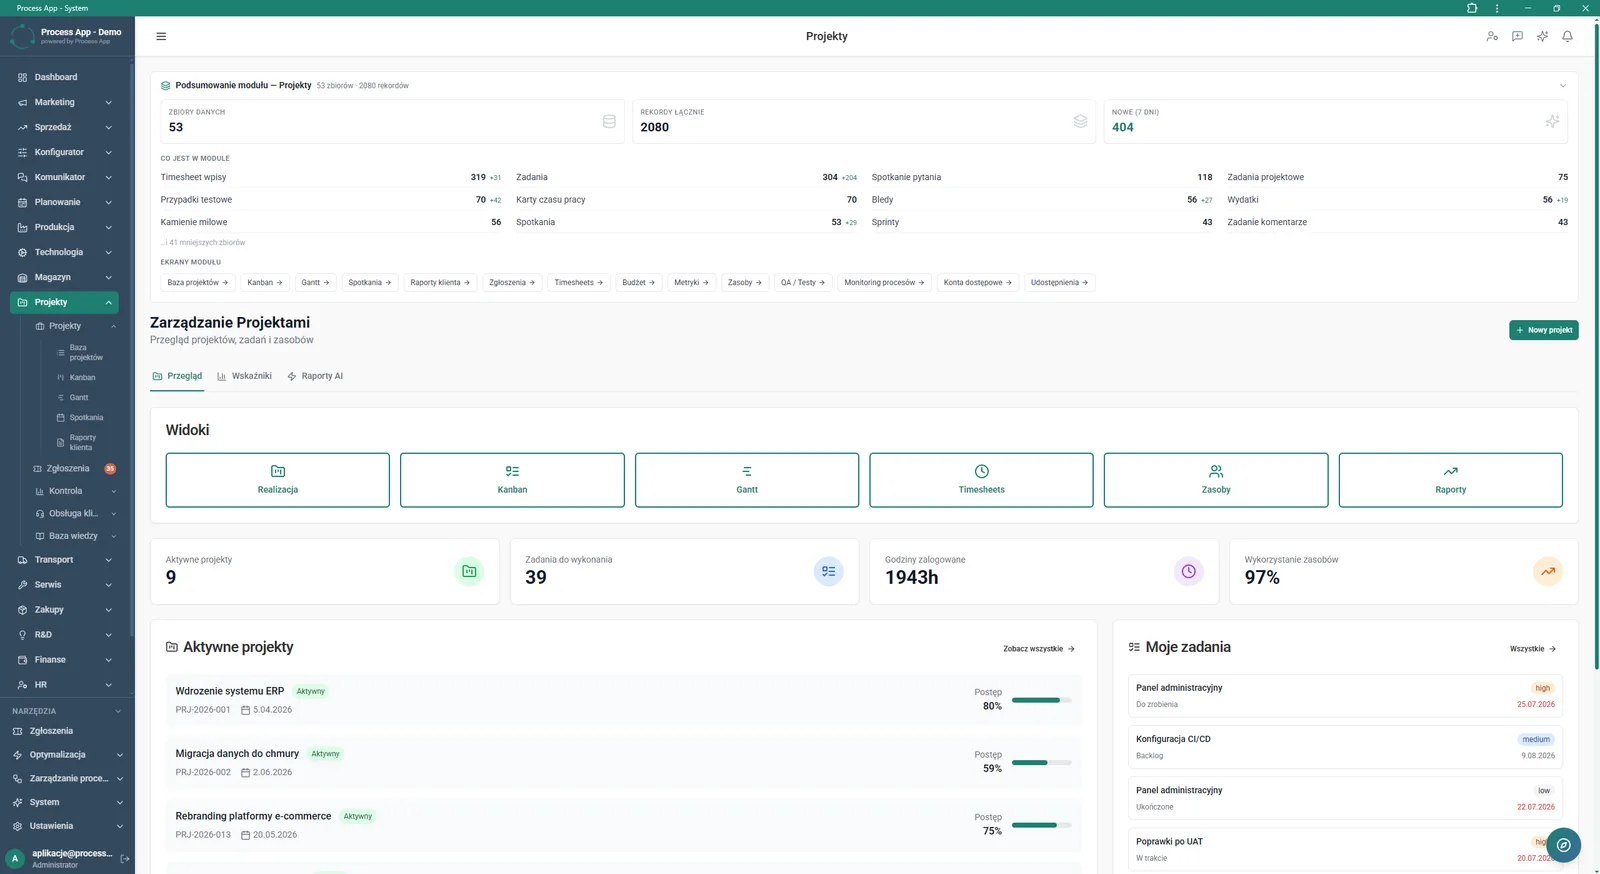The height and width of the screenshot is (874, 1600).
Task: Open Raporty klienta in sidebar tree
Action: 83,442
